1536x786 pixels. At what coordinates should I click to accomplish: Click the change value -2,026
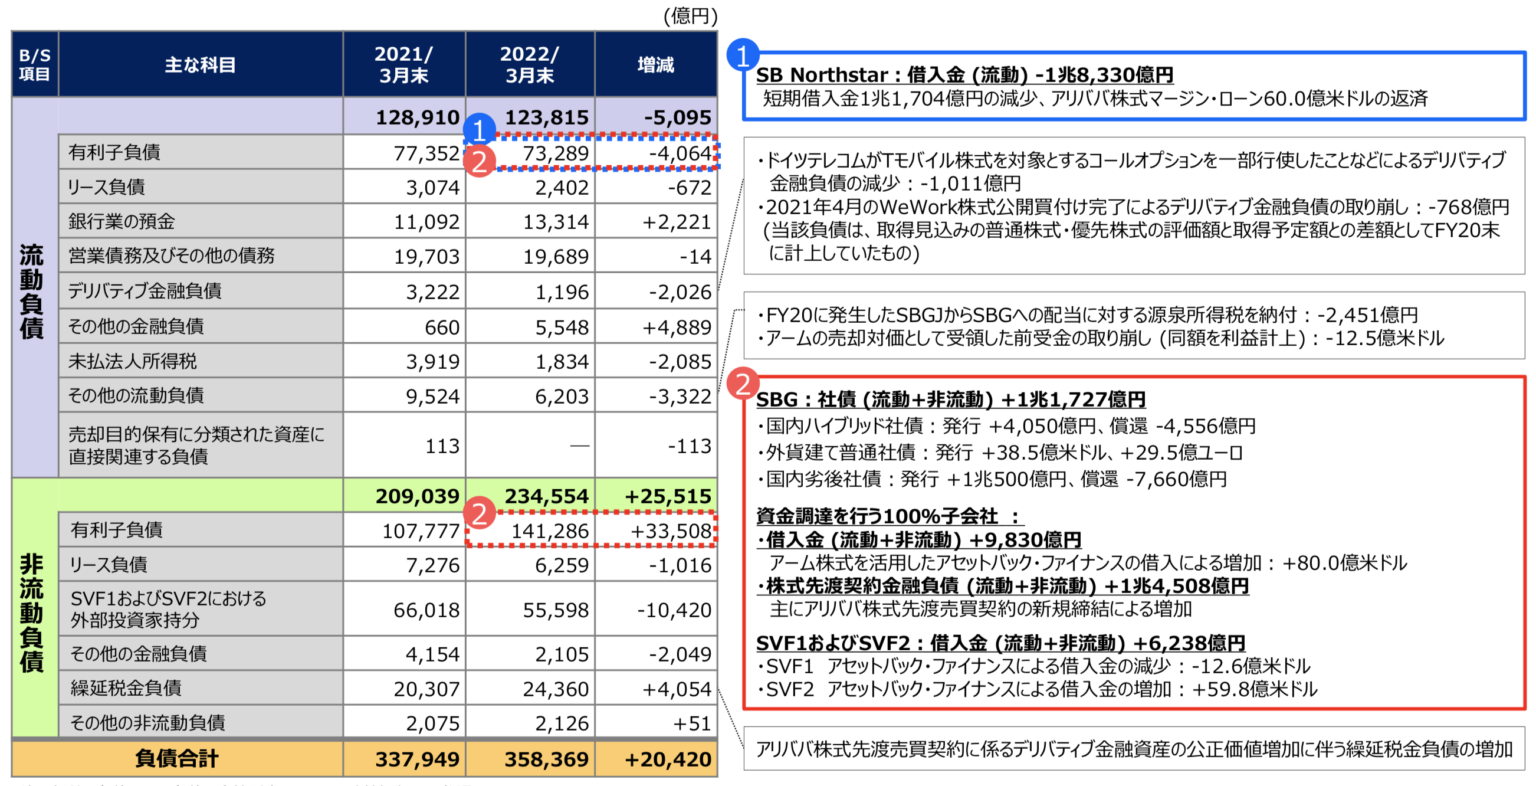680,292
